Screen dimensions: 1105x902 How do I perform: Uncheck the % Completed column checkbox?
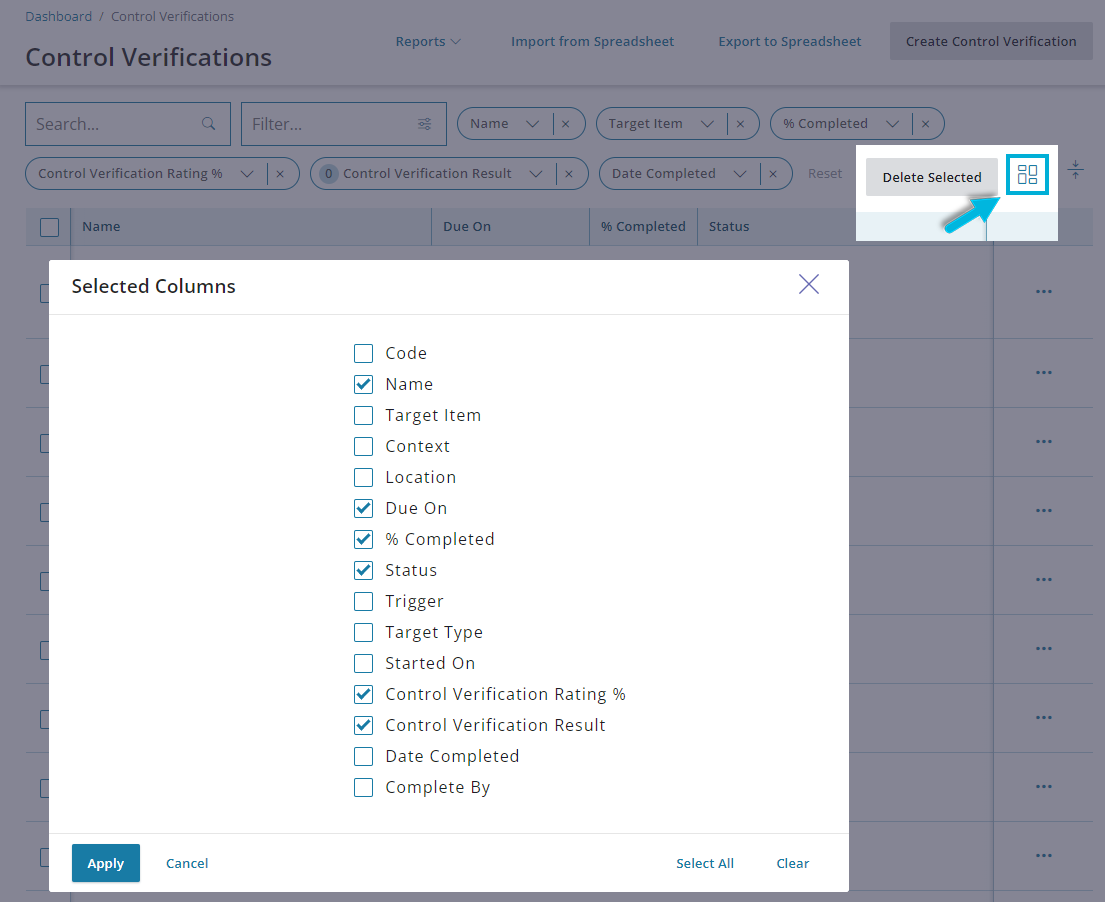coord(363,539)
